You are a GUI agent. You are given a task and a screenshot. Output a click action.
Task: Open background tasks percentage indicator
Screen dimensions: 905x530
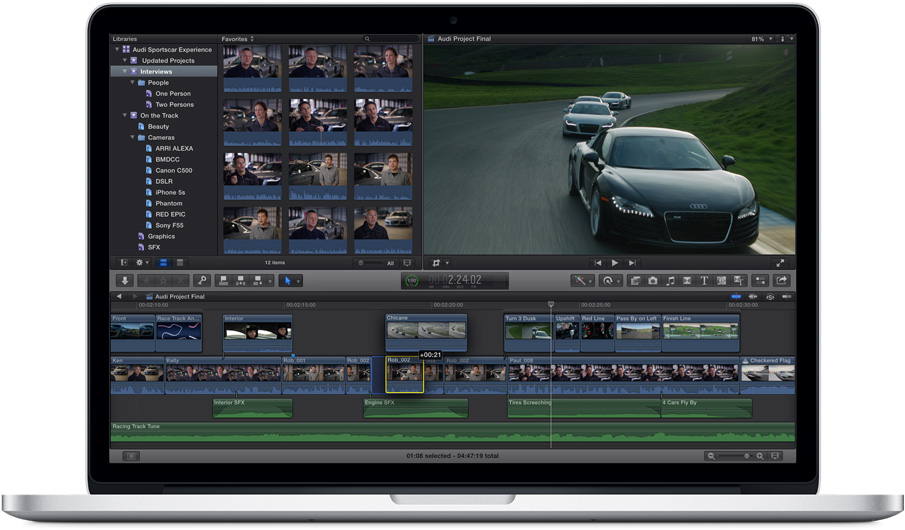pos(412,281)
